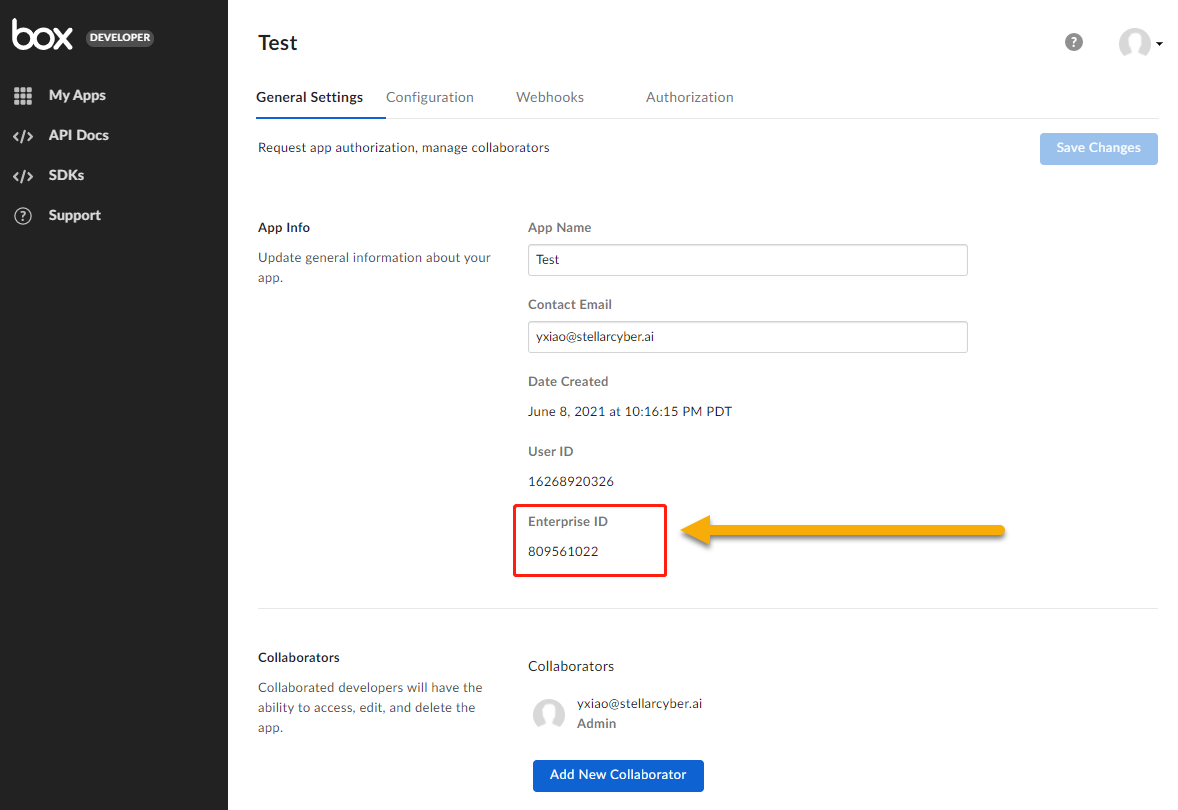Switch to the Configuration tab
This screenshot has height=810, width=1178.
point(430,97)
